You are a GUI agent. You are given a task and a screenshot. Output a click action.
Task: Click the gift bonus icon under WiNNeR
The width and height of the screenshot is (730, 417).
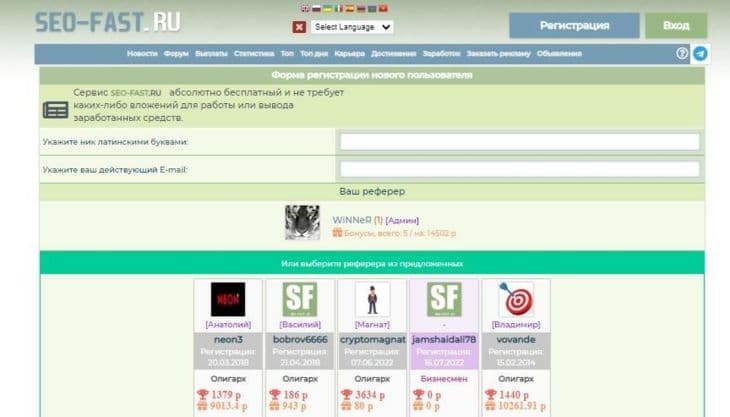coord(337,232)
